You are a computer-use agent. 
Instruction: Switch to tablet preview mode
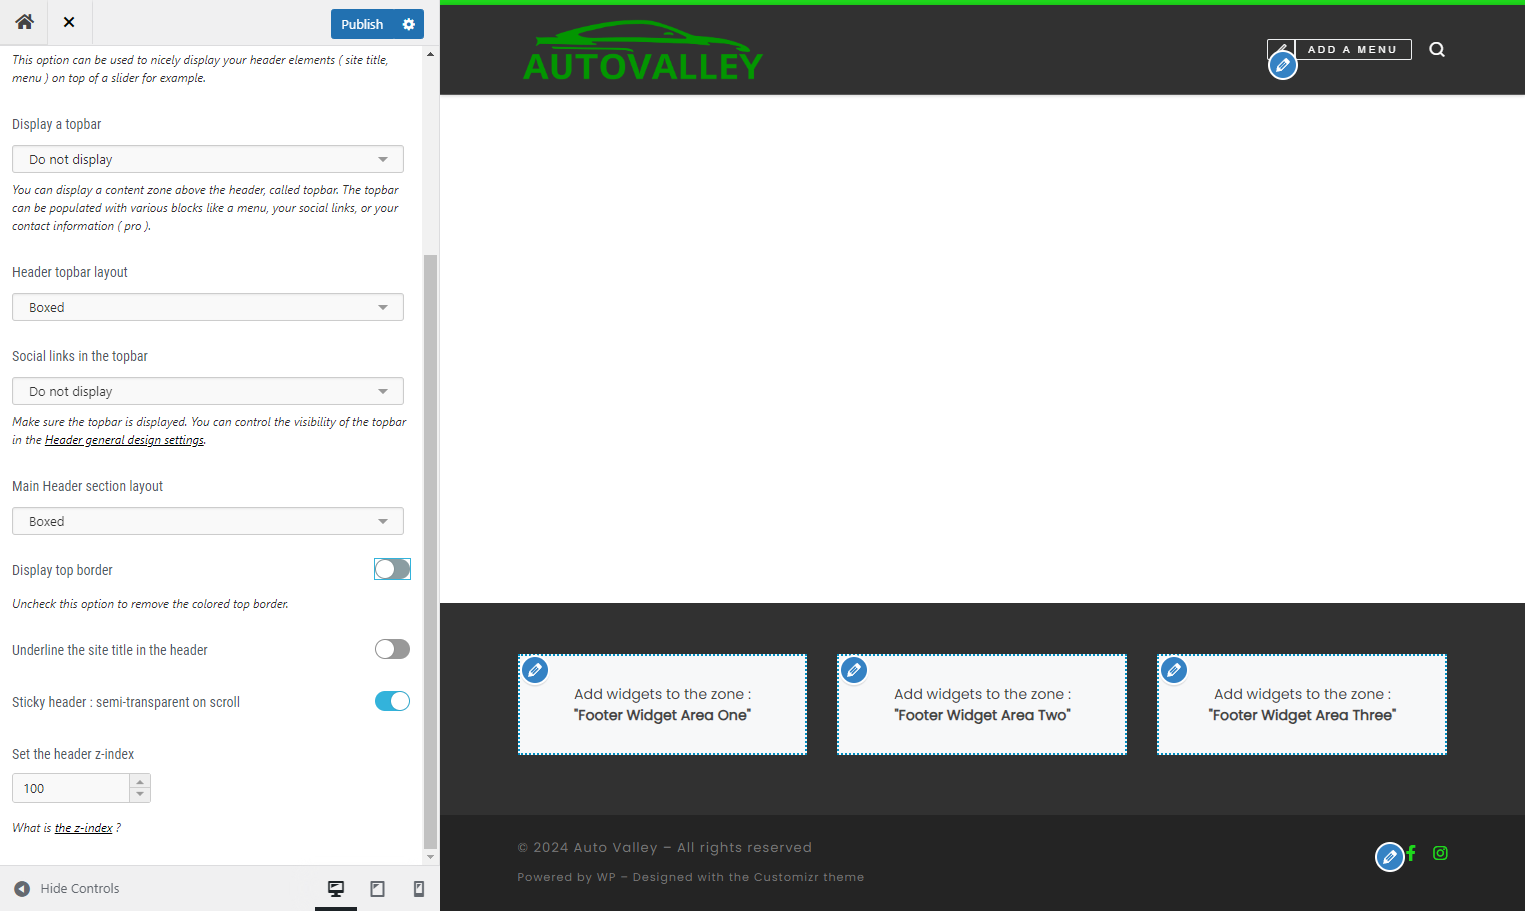pyautogui.click(x=378, y=888)
